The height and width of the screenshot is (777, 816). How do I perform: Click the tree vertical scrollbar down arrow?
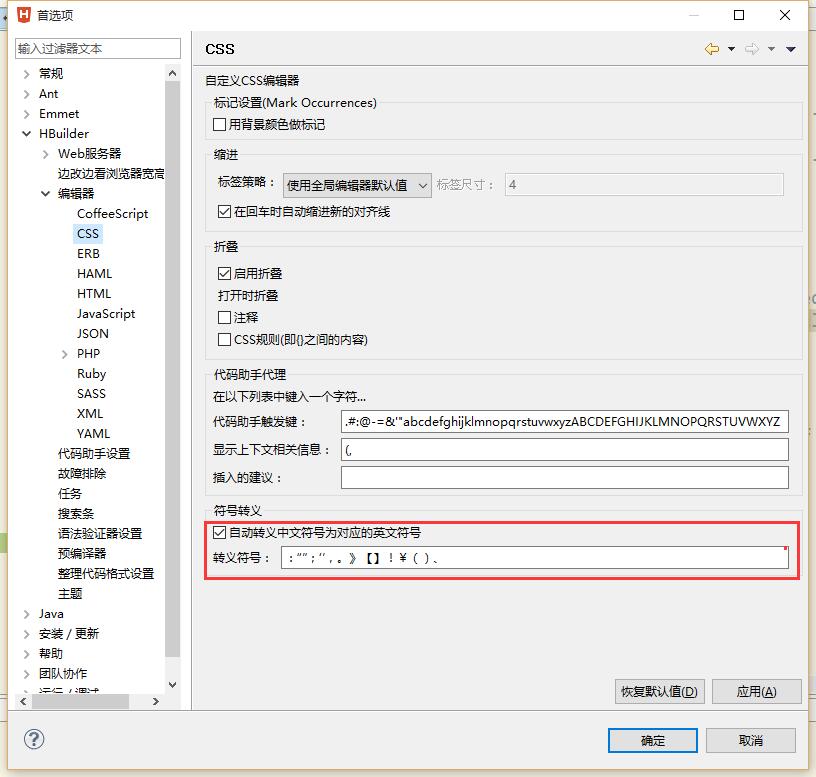172,684
